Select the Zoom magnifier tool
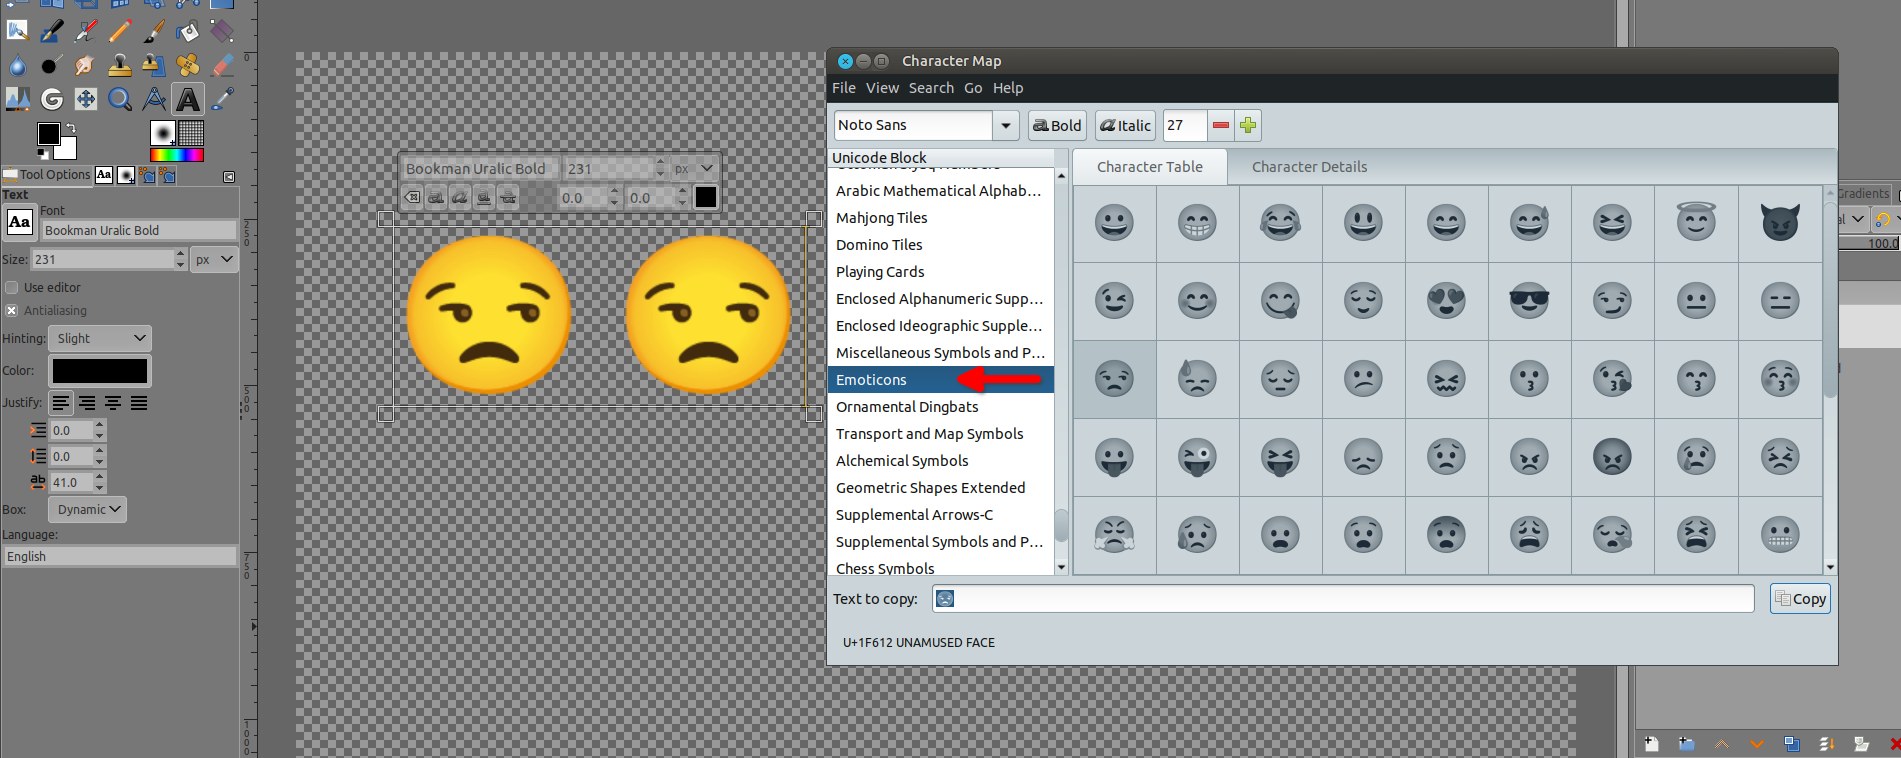Viewport: 1901px width, 758px height. point(119,99)
